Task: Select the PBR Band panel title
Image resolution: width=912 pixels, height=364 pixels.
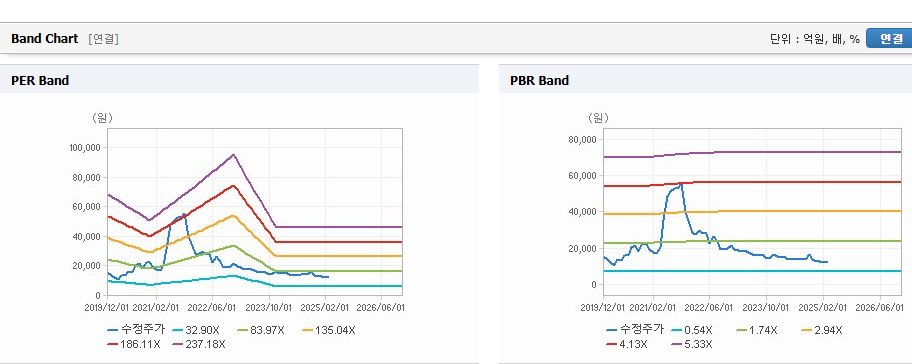Action: (x=539, y=80)
